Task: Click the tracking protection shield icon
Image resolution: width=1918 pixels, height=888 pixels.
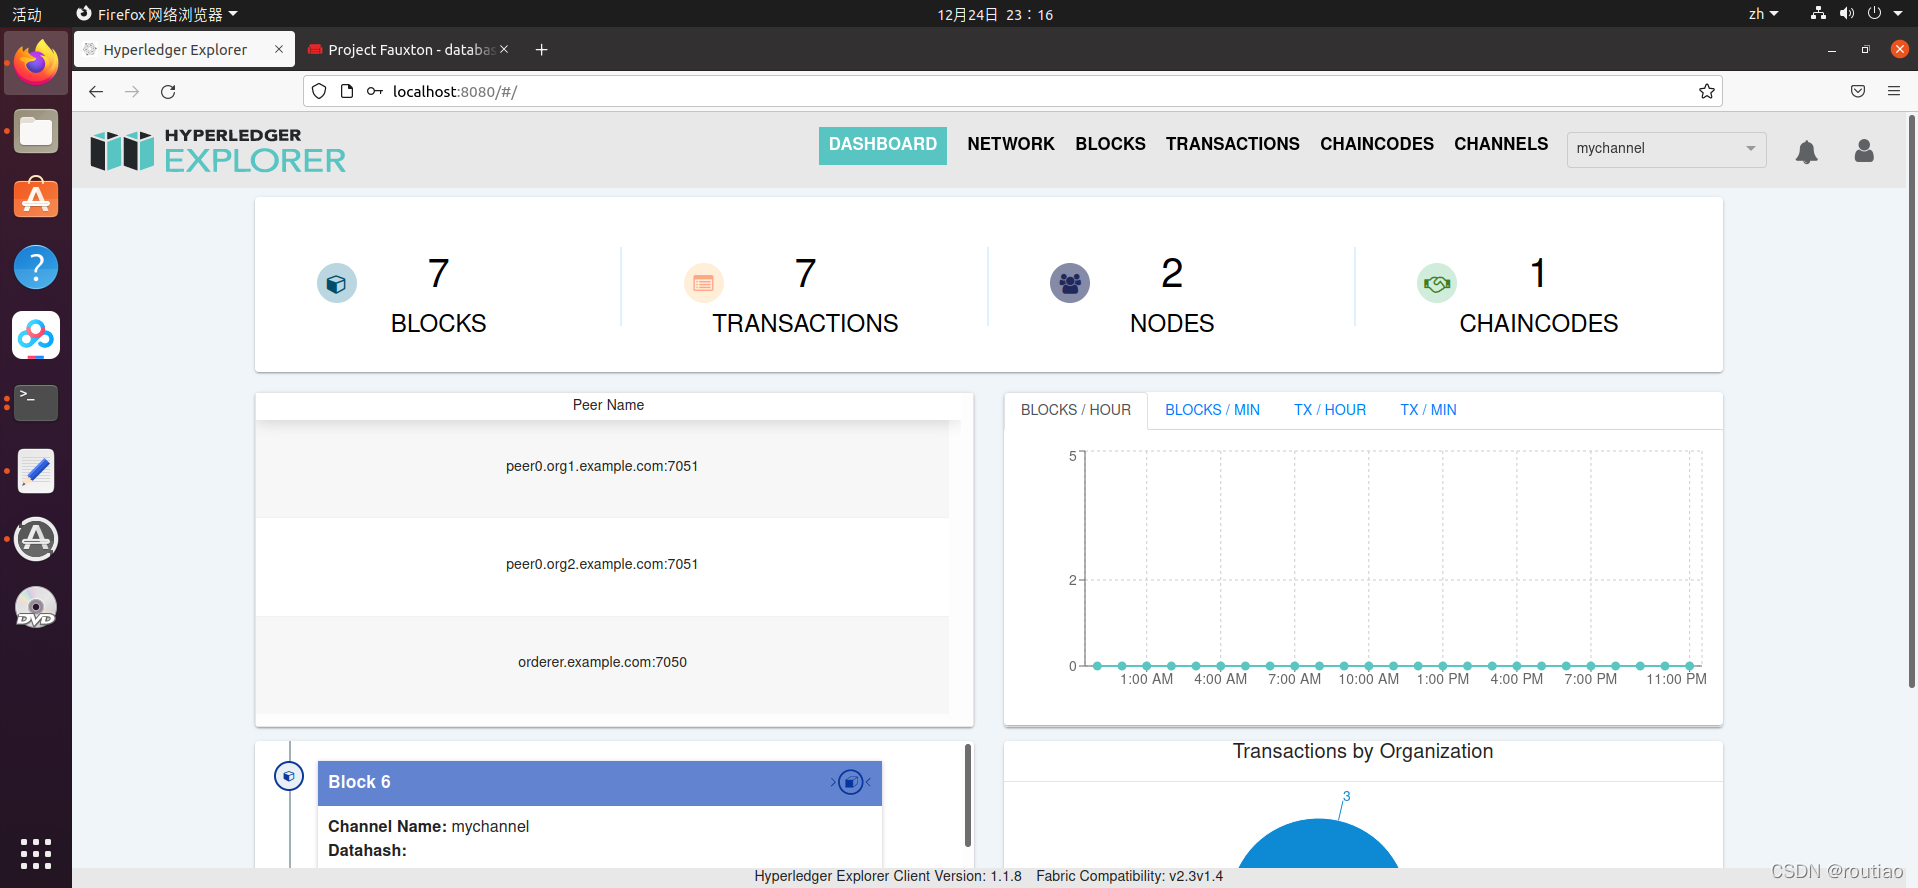Action: [319, 91]
